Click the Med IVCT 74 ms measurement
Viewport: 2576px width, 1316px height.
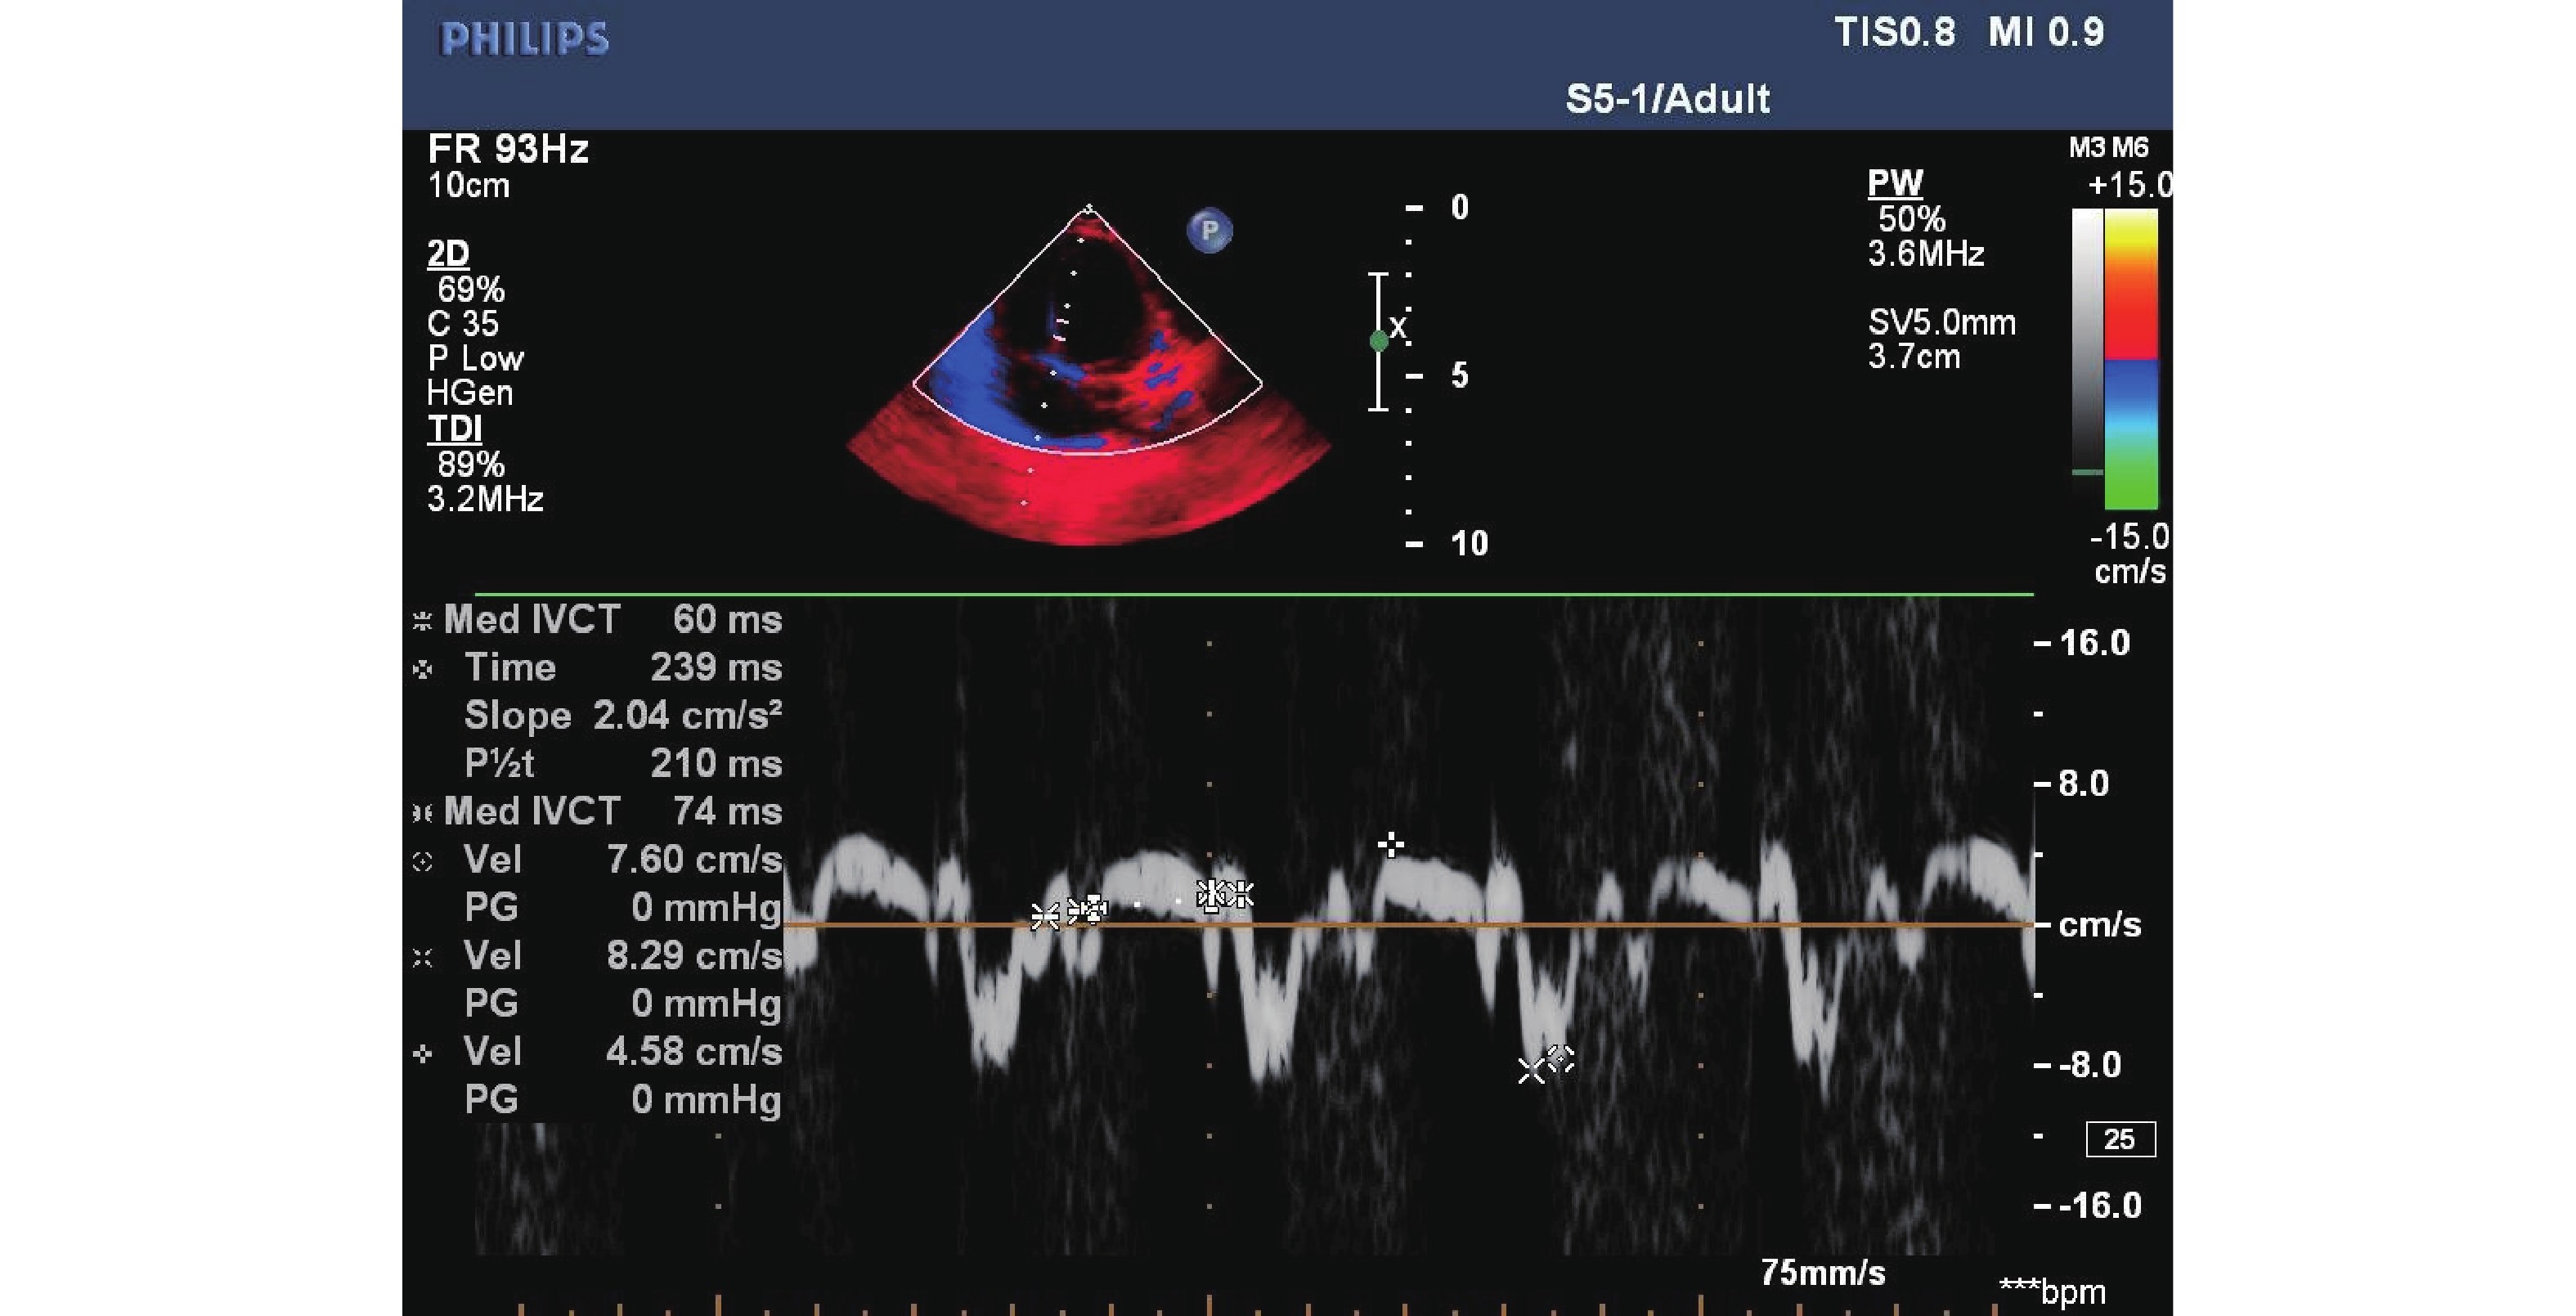[x=612, y=811]
